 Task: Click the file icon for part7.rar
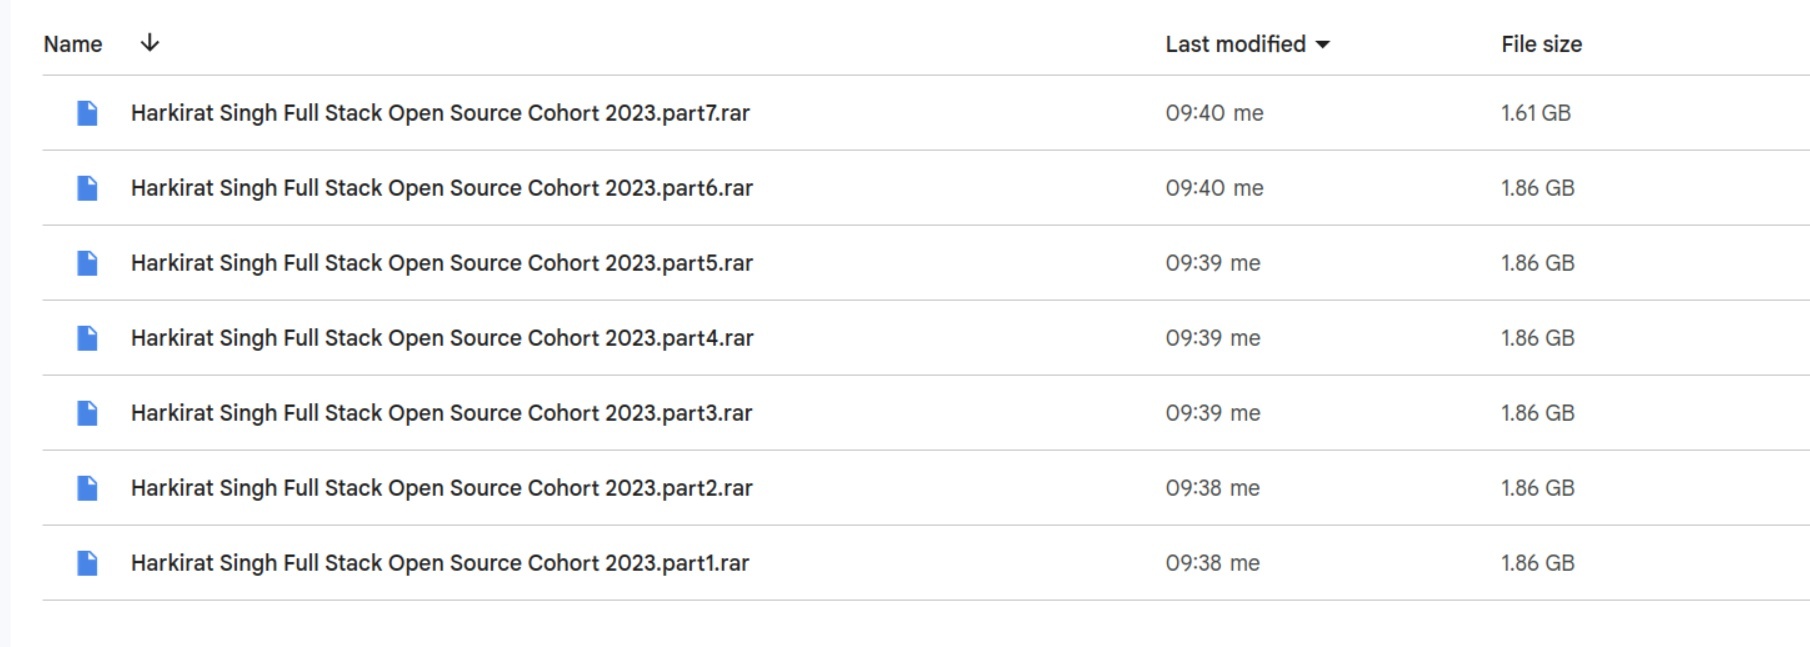pos(87,113)
